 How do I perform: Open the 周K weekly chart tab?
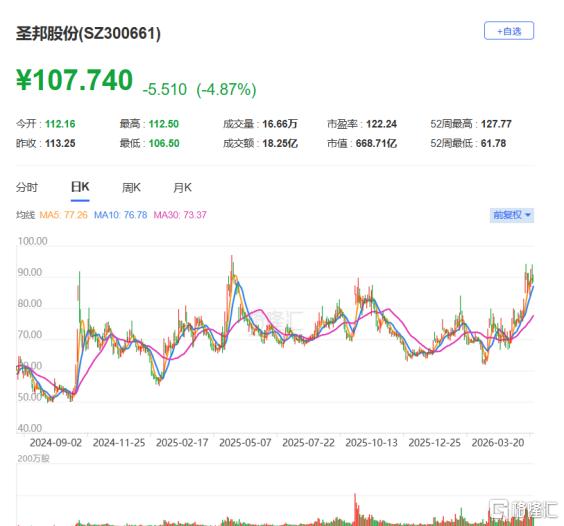[x=131, y=187]
